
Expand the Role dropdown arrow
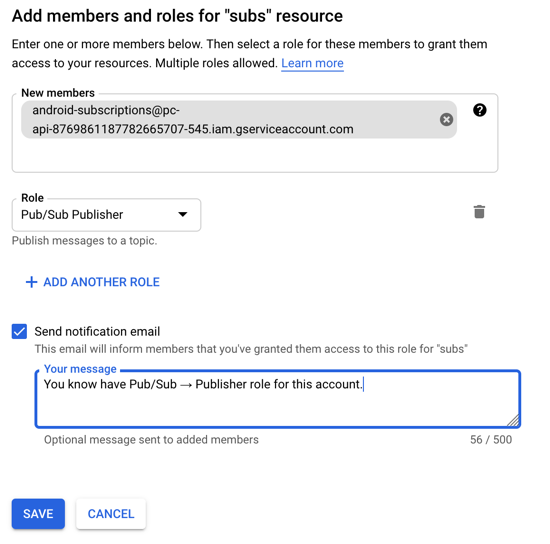point(183,214)
